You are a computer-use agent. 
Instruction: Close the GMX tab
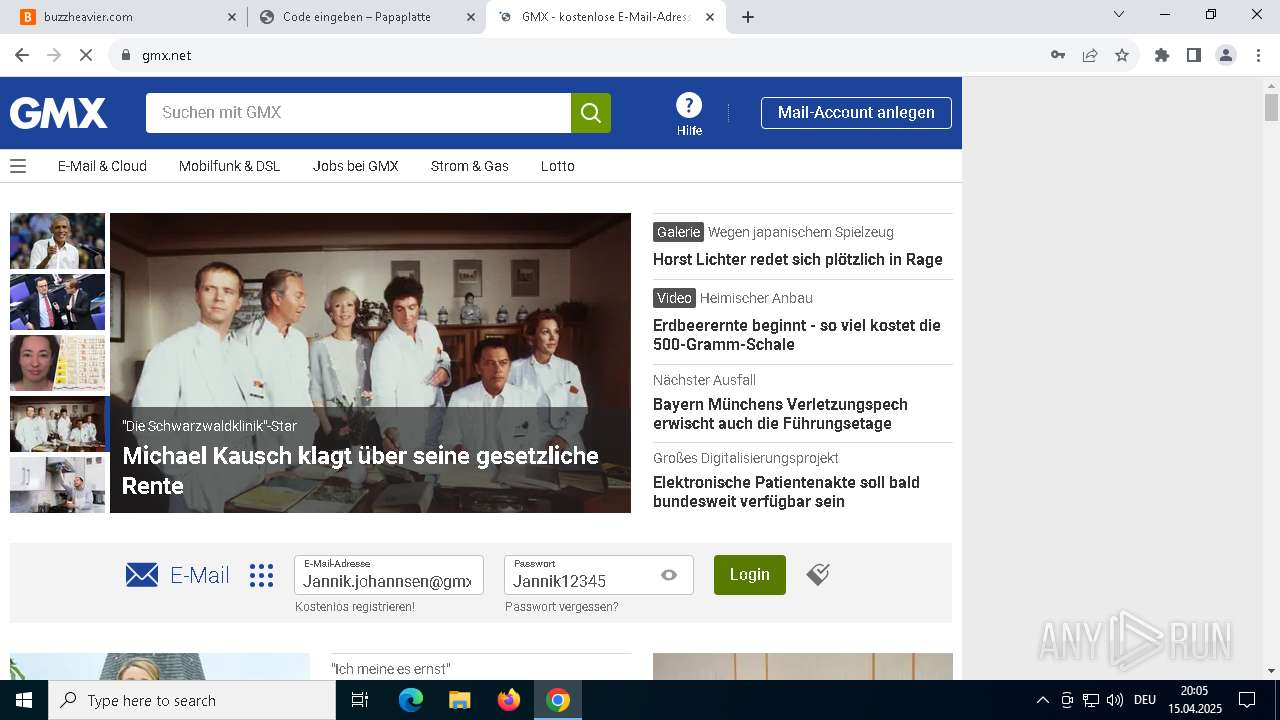pyautogui.click(x=710, y=17)
